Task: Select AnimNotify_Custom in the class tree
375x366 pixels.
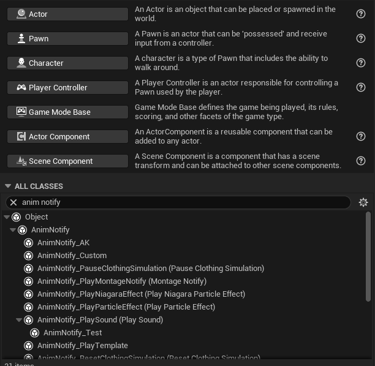Action: coord(72,256)
